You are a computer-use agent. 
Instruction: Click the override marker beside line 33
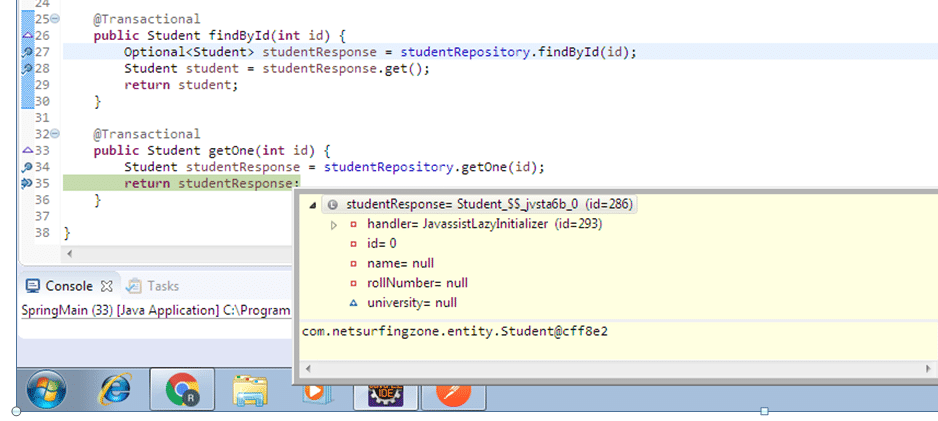[x=26, y=151]
